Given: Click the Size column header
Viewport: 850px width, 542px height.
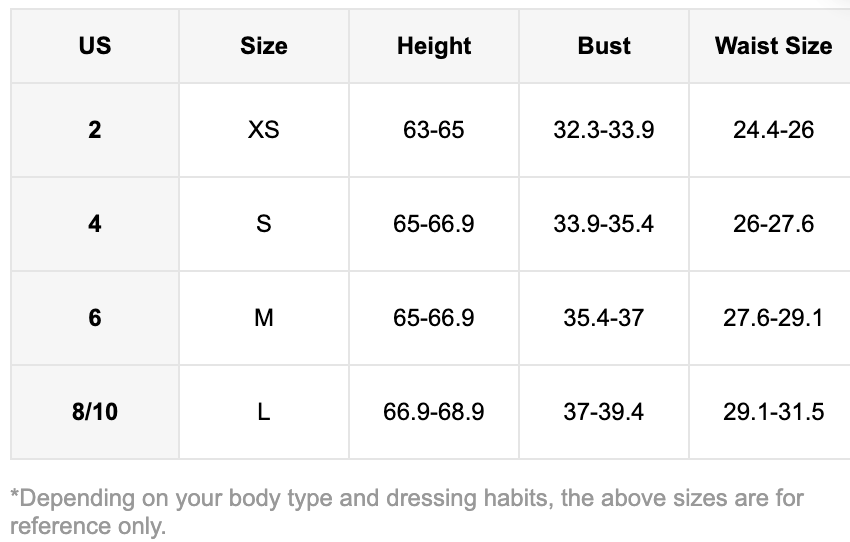Looking at the screenshot, I should [x=264, y=46].
